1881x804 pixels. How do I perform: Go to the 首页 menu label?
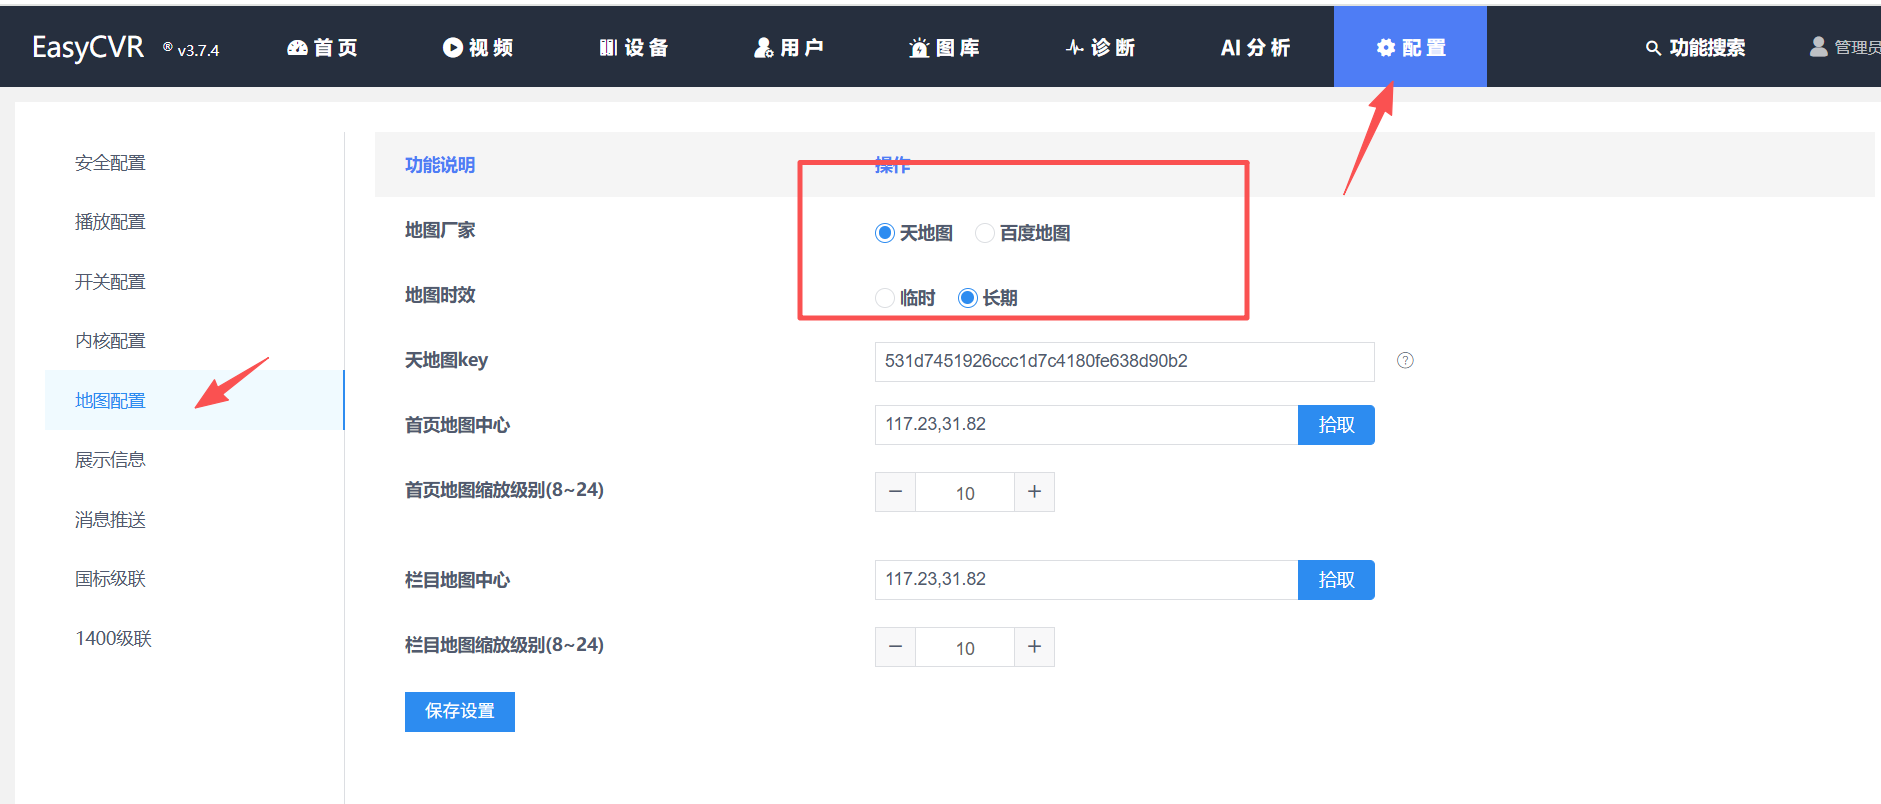(336, 48)
